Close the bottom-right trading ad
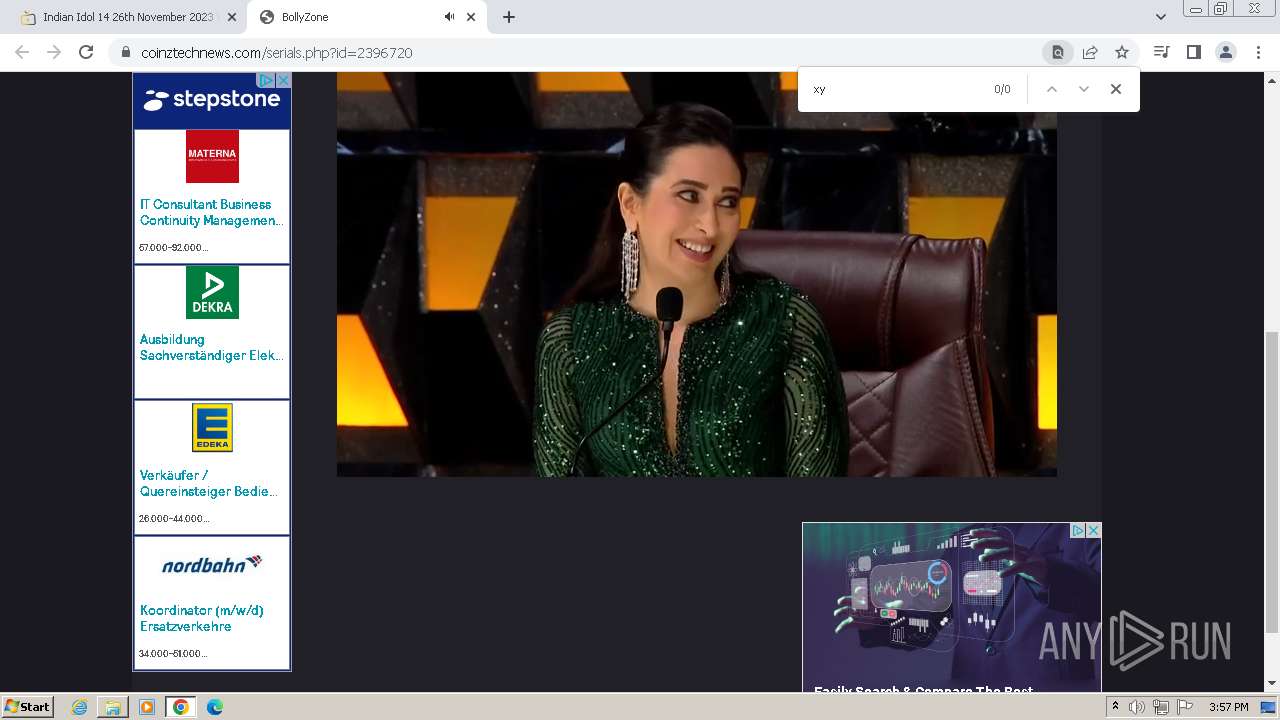This screenshot has width=1280, height=720. click(1093, 530)
